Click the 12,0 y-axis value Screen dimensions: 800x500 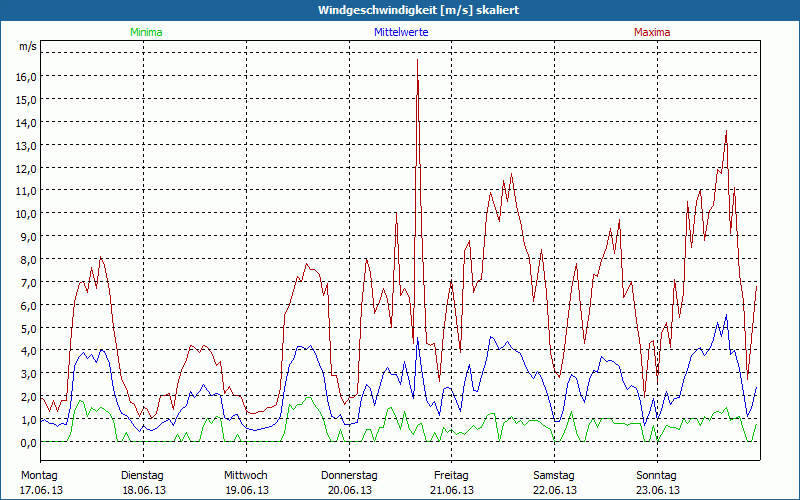point(28,168)
